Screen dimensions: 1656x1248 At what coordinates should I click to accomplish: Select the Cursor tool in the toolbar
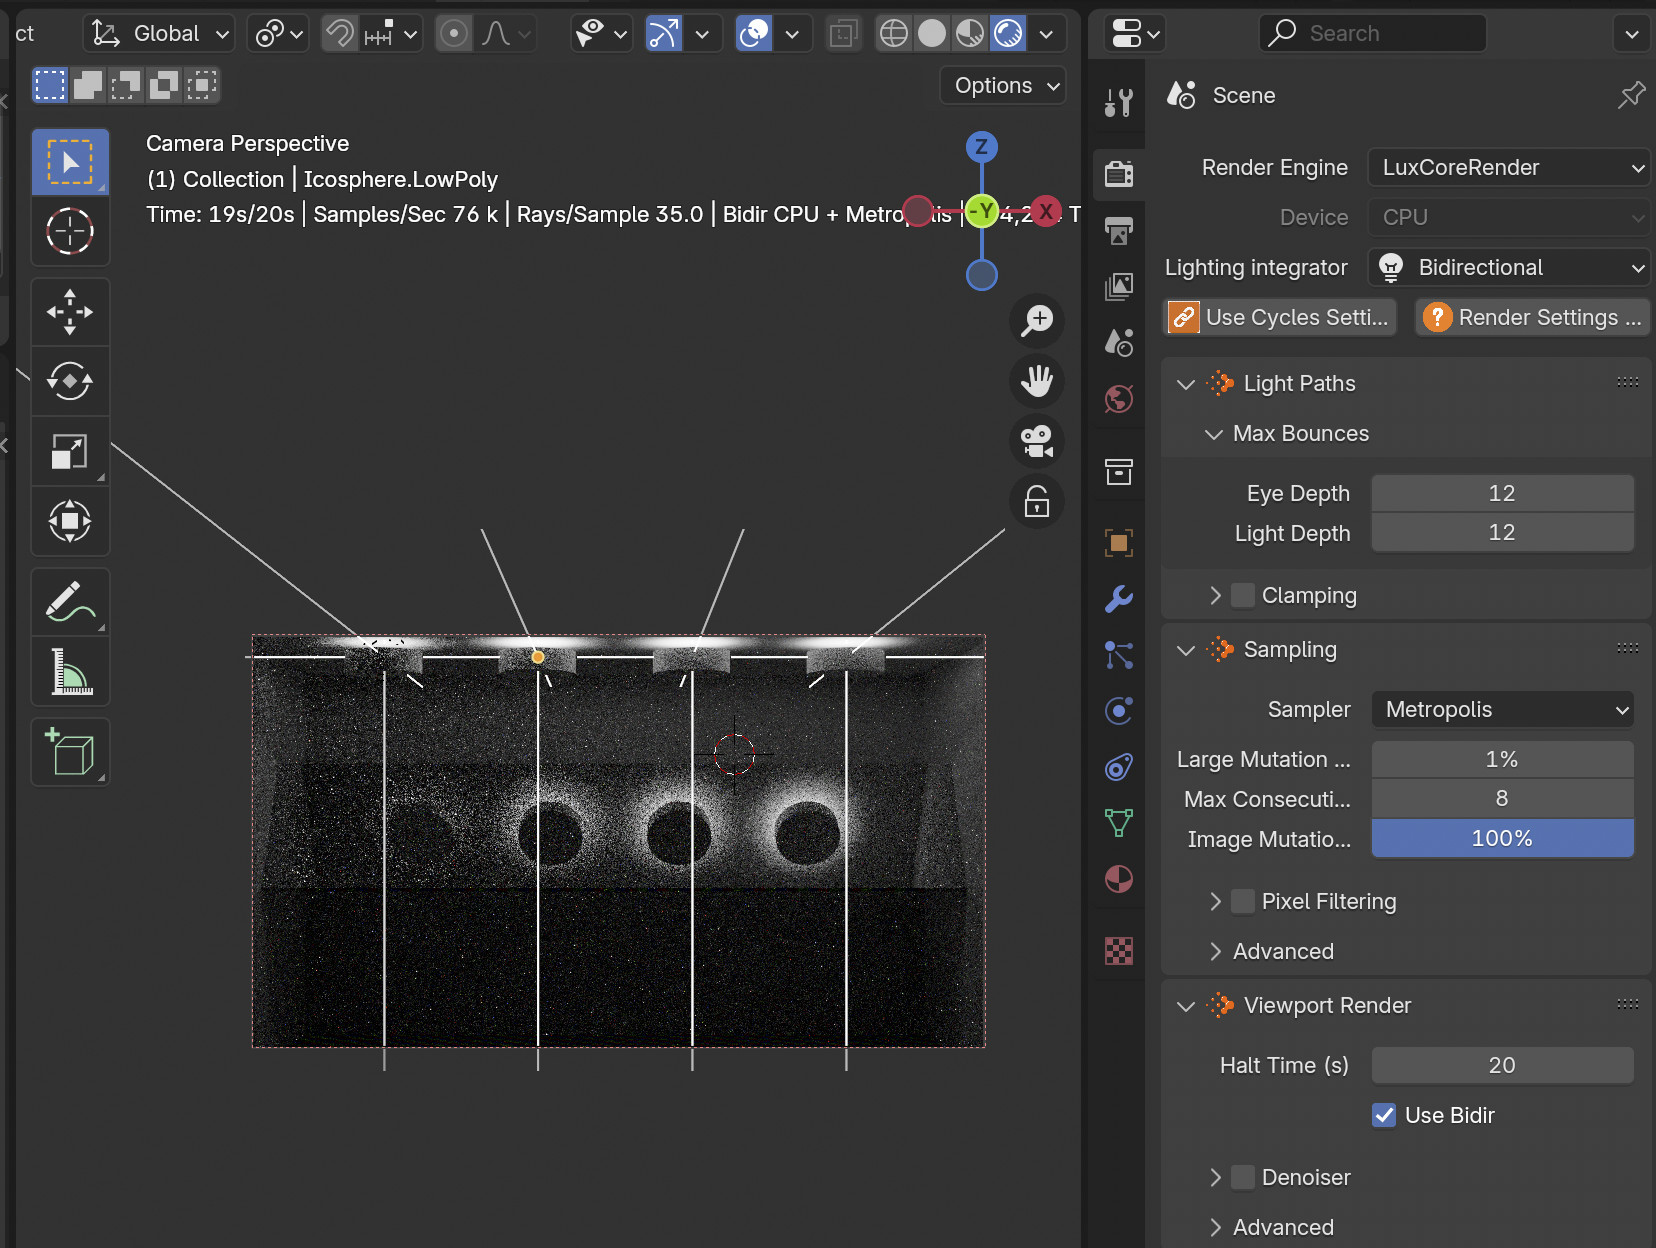[x=70, y=231]
